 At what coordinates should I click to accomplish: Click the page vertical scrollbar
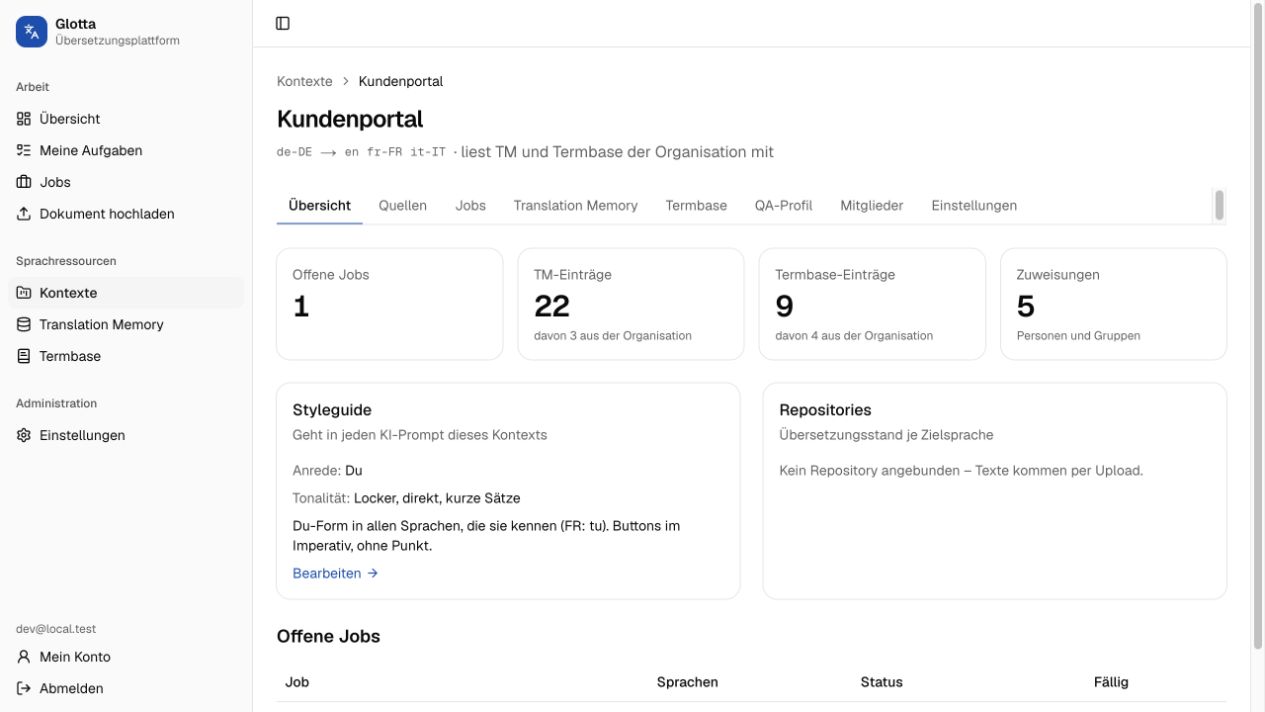pos(1258,325)
